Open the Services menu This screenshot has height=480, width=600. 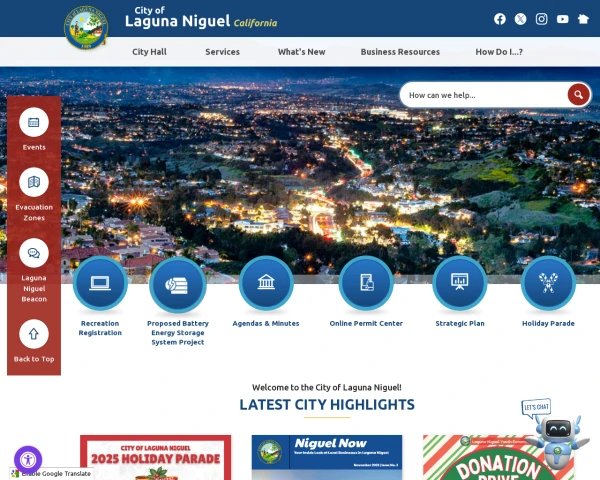(222, 52)
